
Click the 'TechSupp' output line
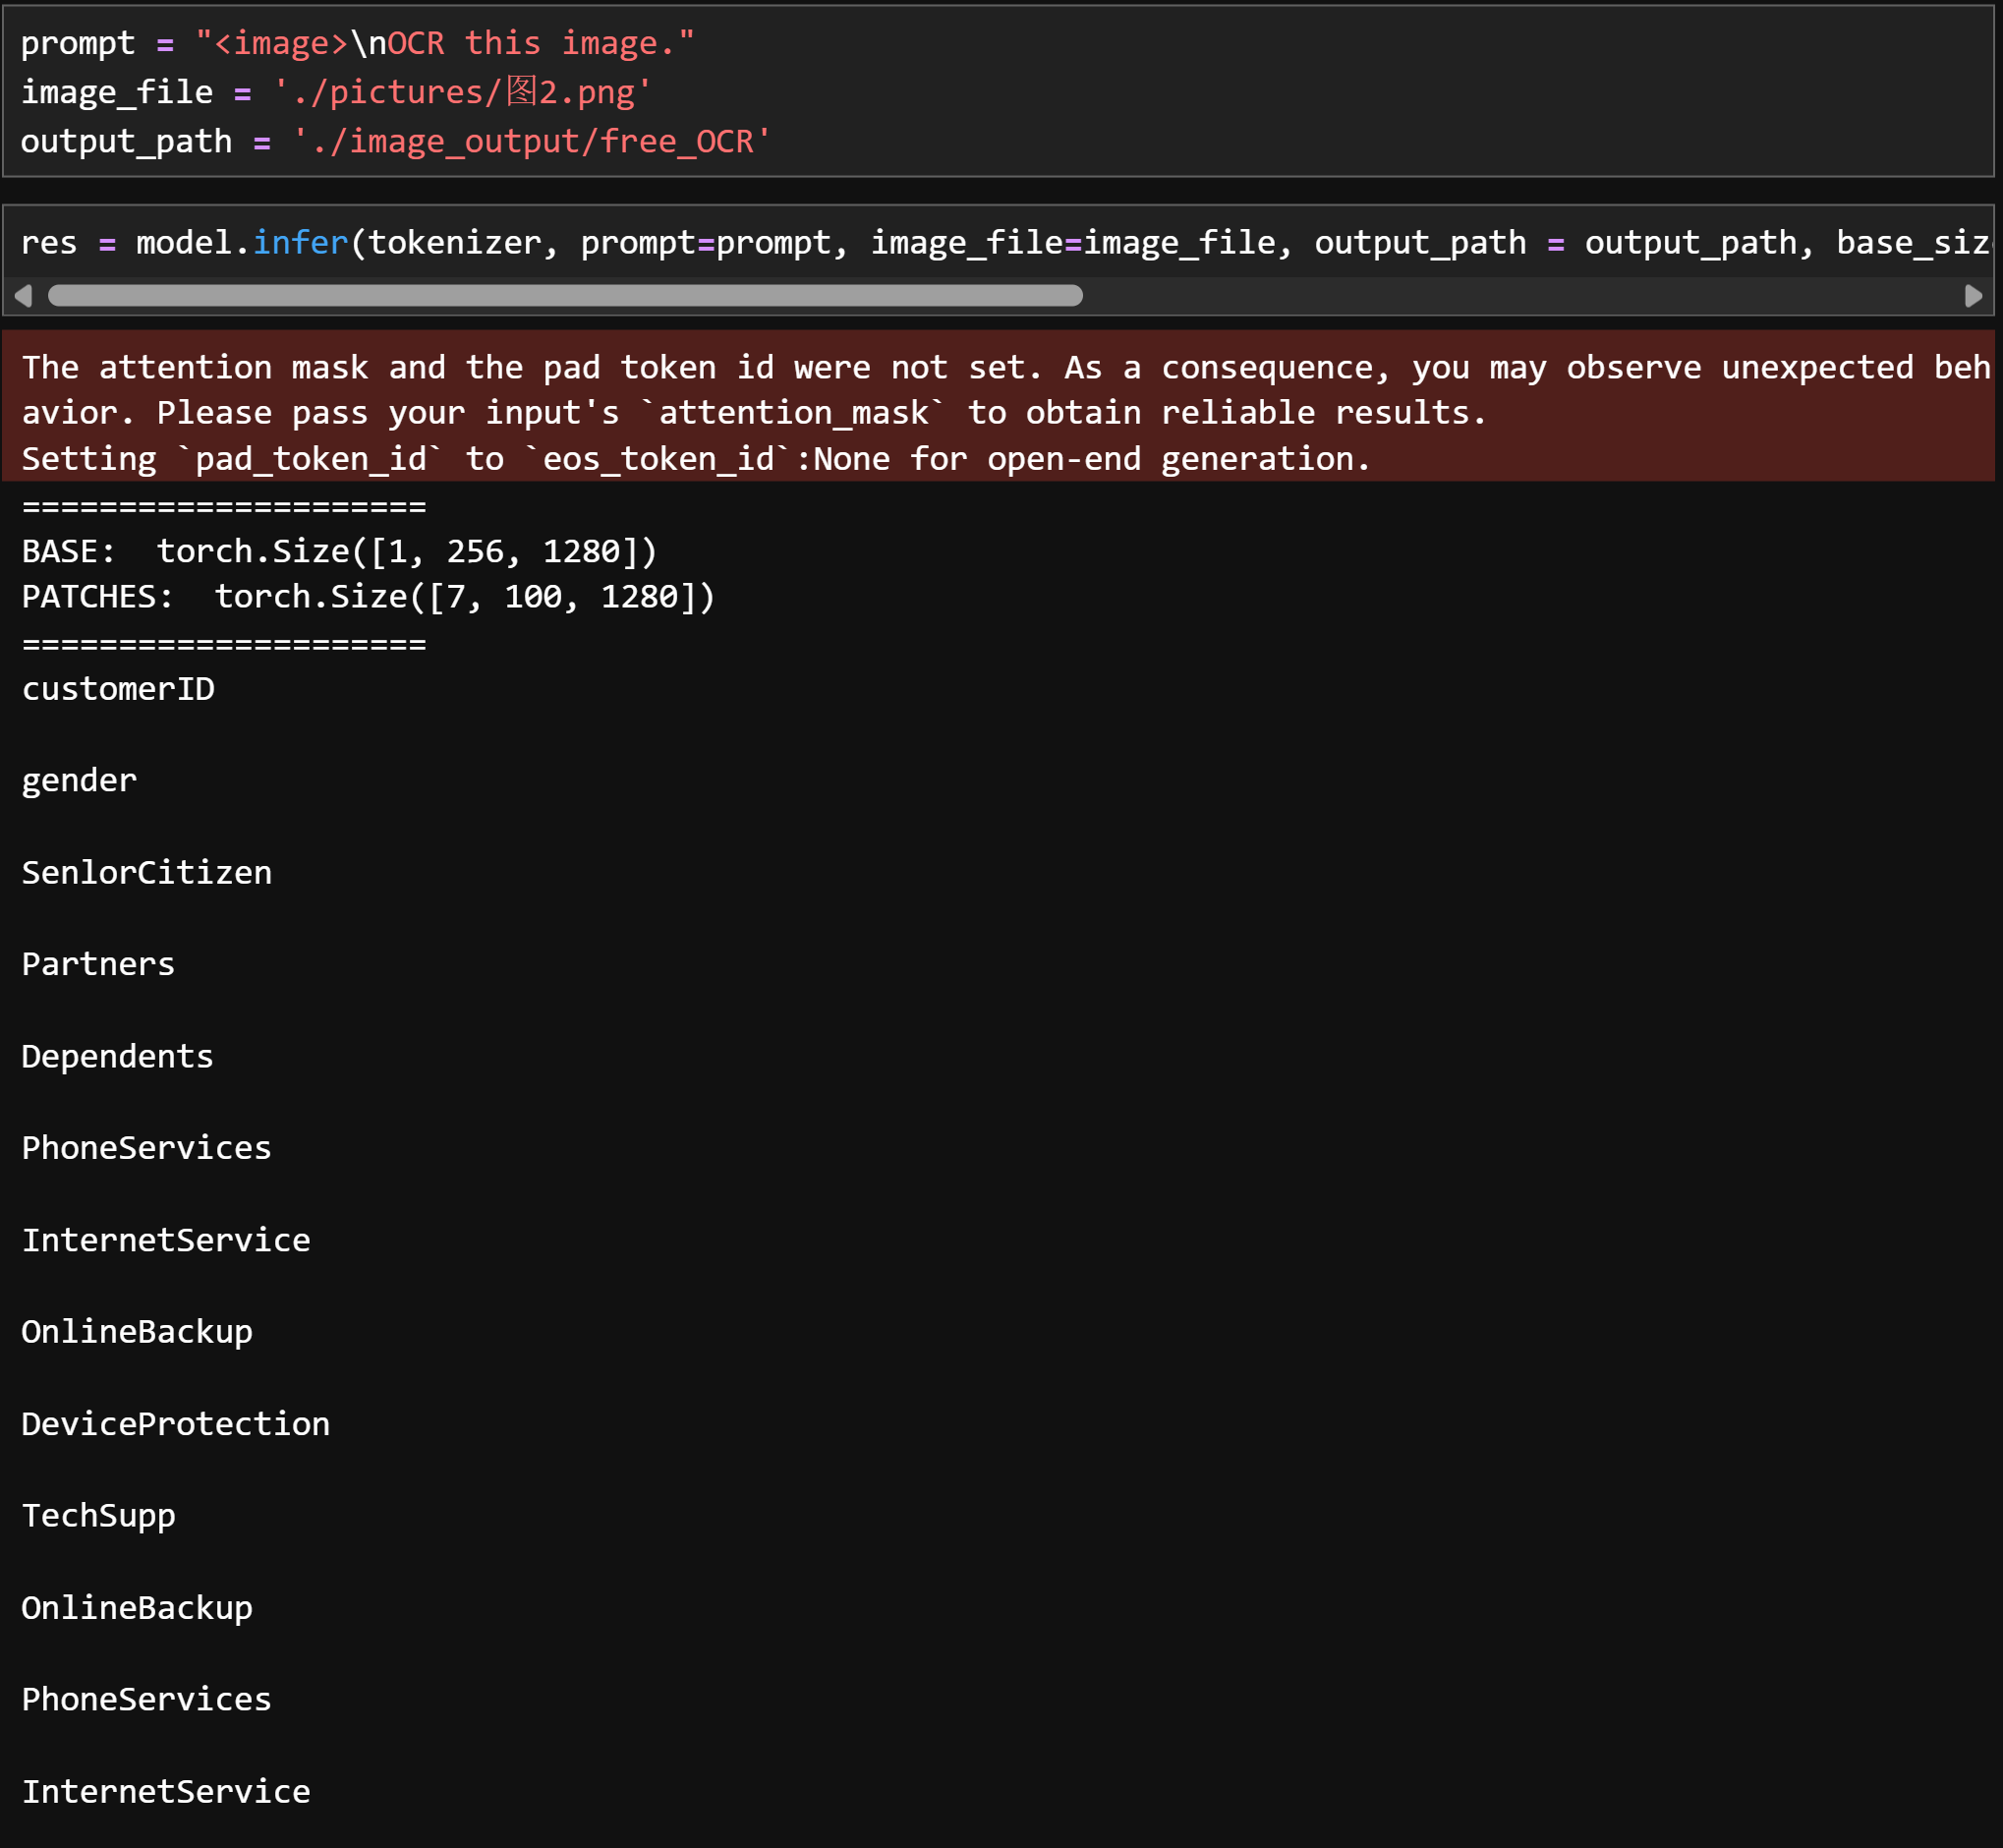tap(98, 1515)
